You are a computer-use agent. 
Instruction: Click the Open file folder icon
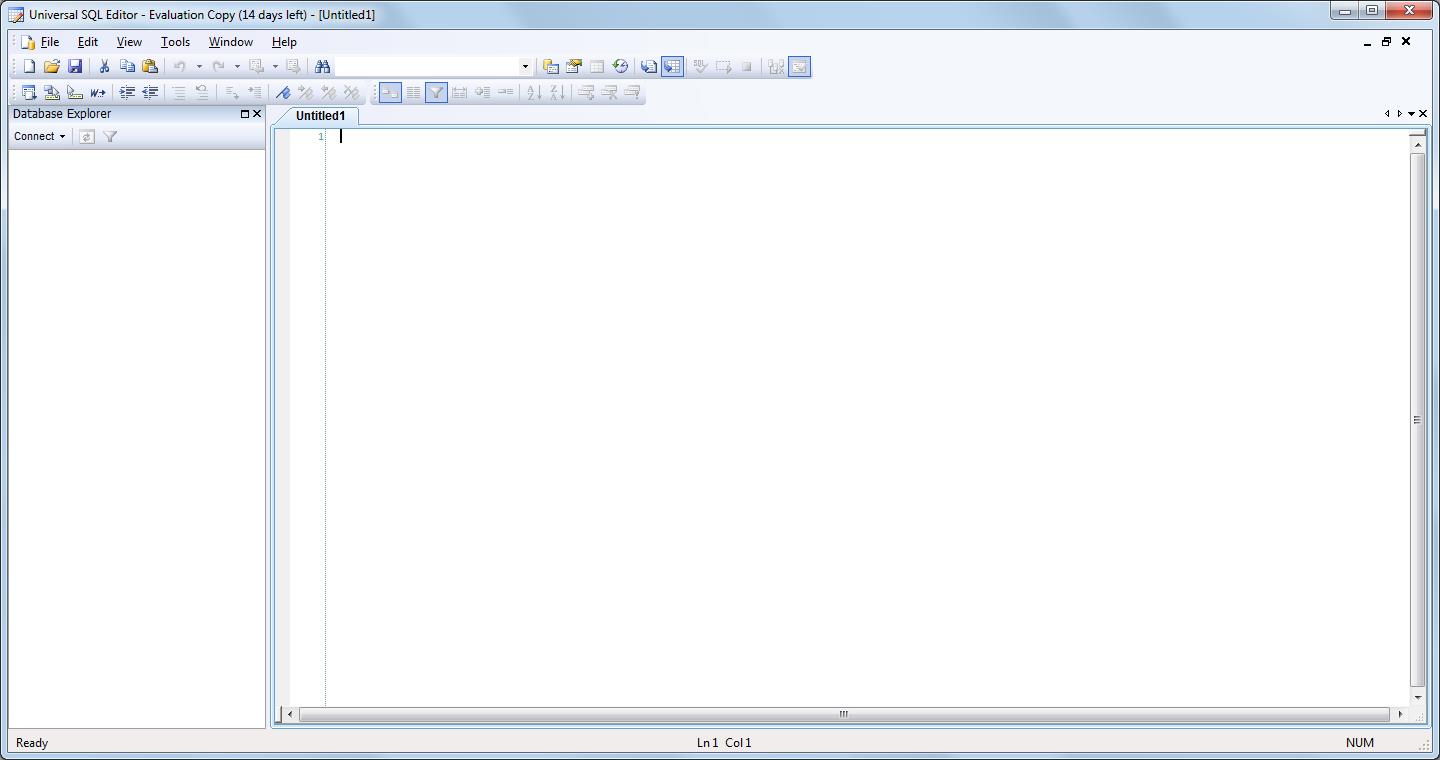(52, 67)
